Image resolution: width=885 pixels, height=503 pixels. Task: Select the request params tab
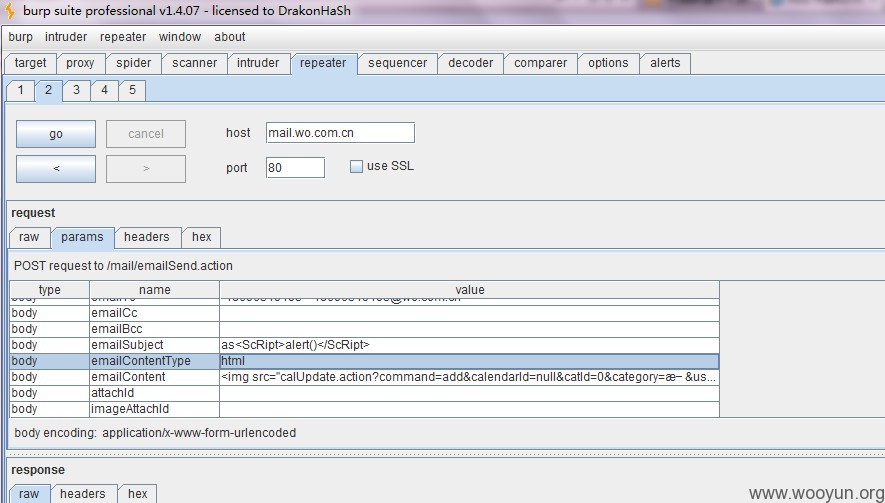point(82,238)
